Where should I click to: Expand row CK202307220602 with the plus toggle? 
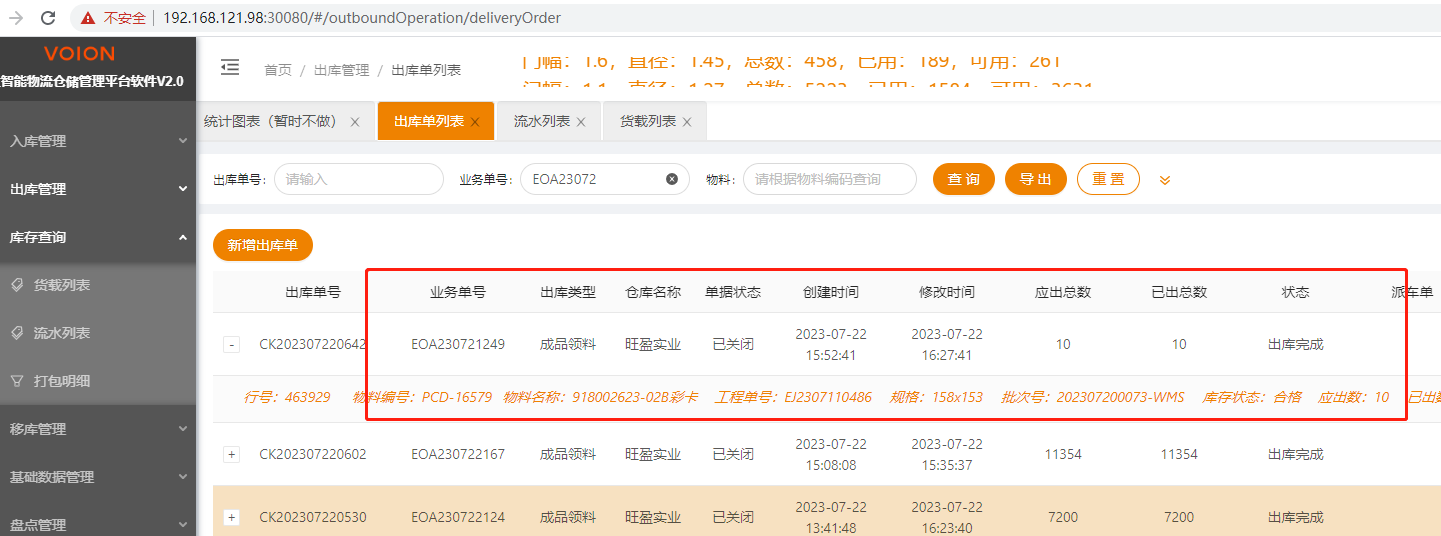[231, 454]
